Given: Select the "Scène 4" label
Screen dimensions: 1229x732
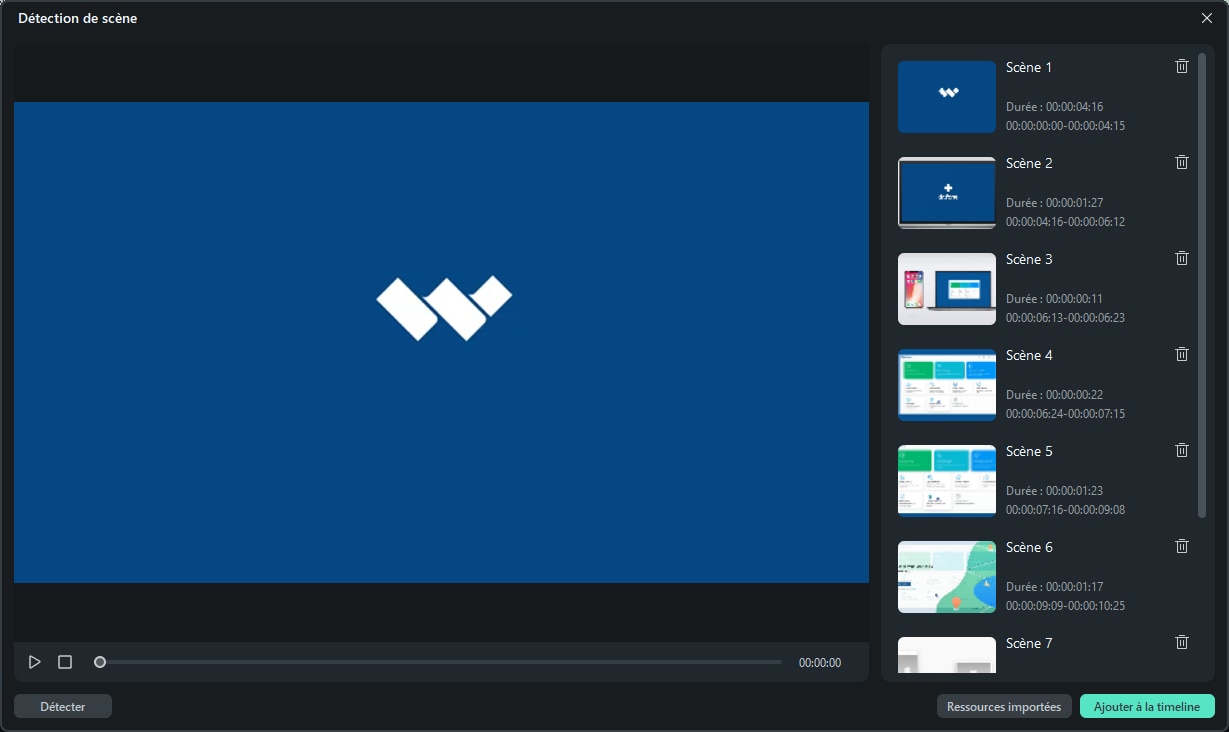Looking at the screenshot, I should 1029,355.
